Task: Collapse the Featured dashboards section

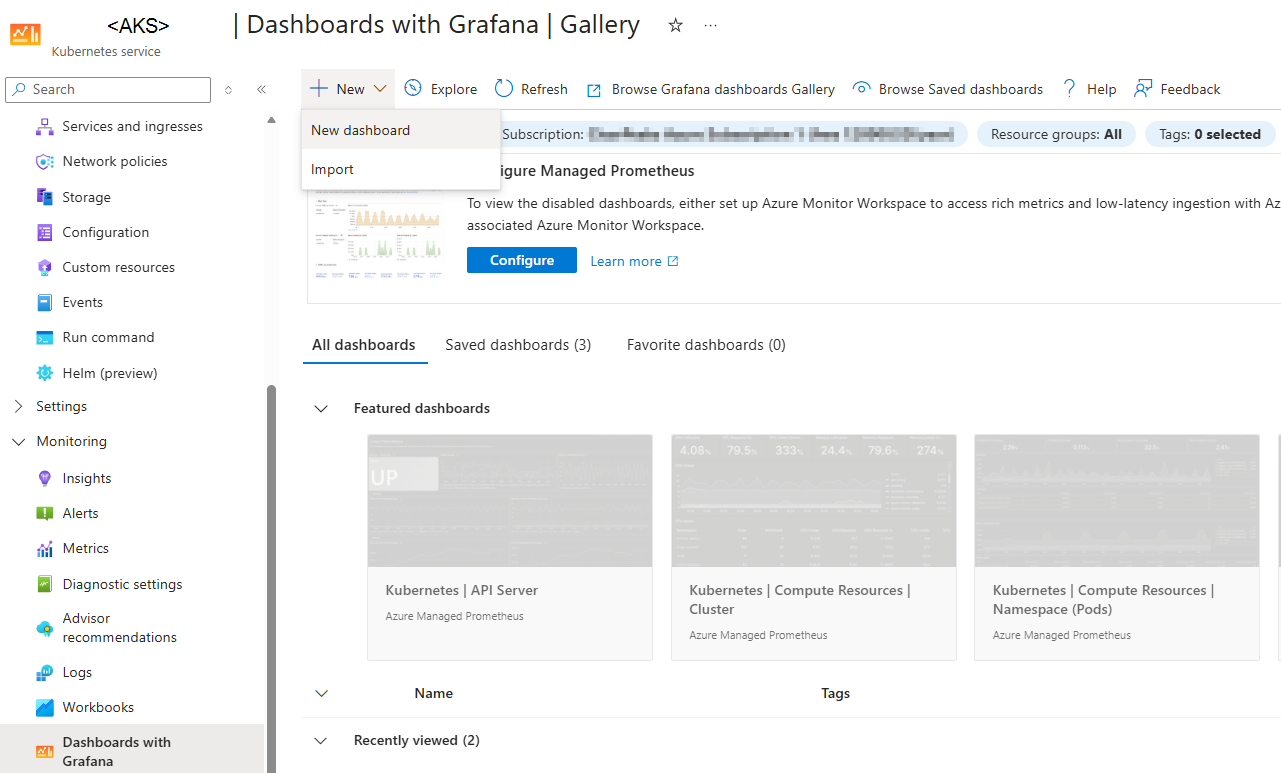Action: 321,408
